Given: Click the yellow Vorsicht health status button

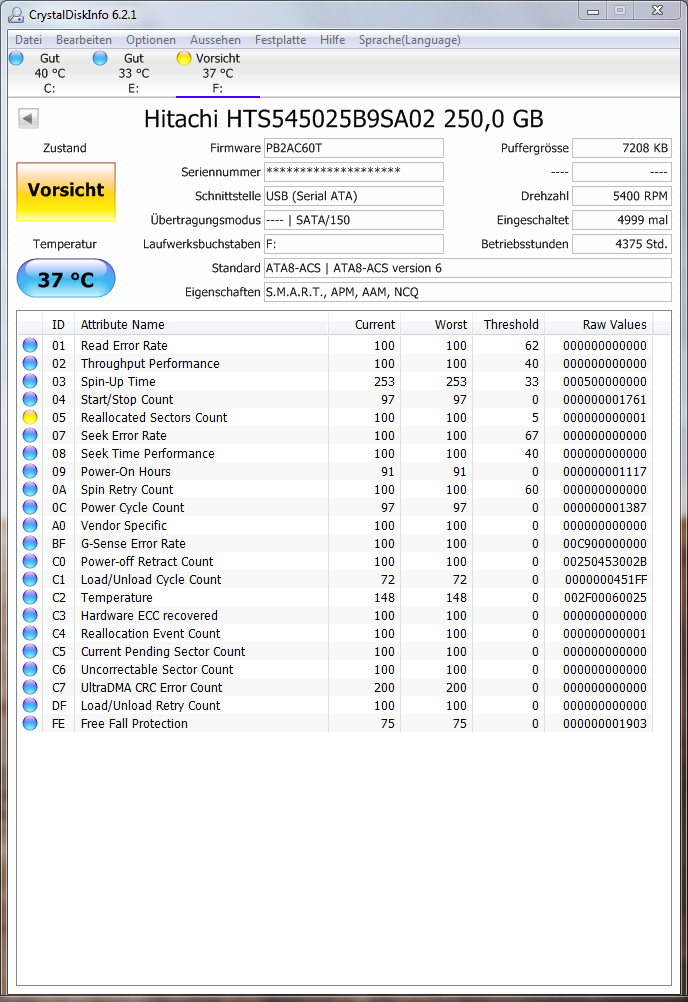Looking at the screenshot, I should pos(66,192).
